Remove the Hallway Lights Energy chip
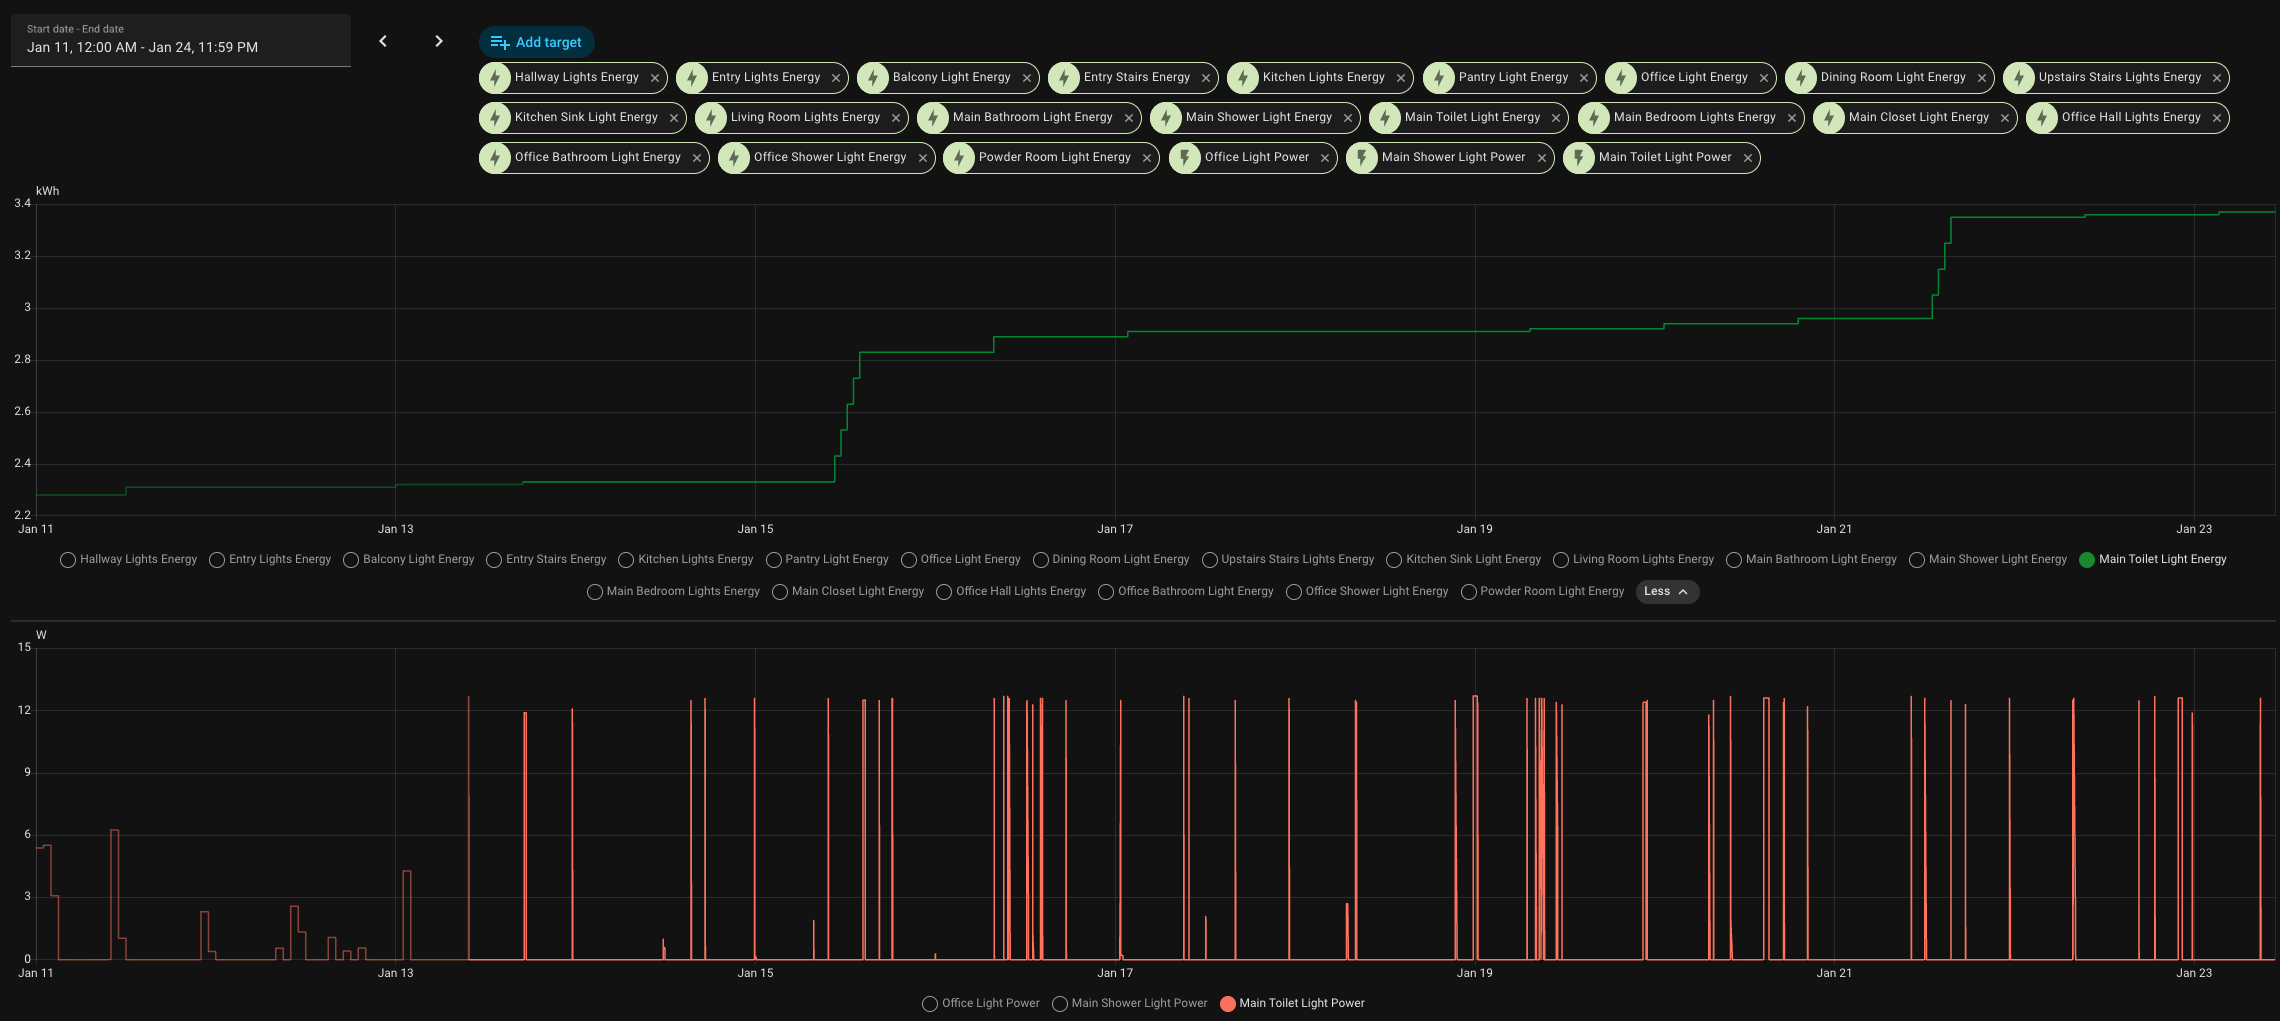 click(x=655, y=78)
